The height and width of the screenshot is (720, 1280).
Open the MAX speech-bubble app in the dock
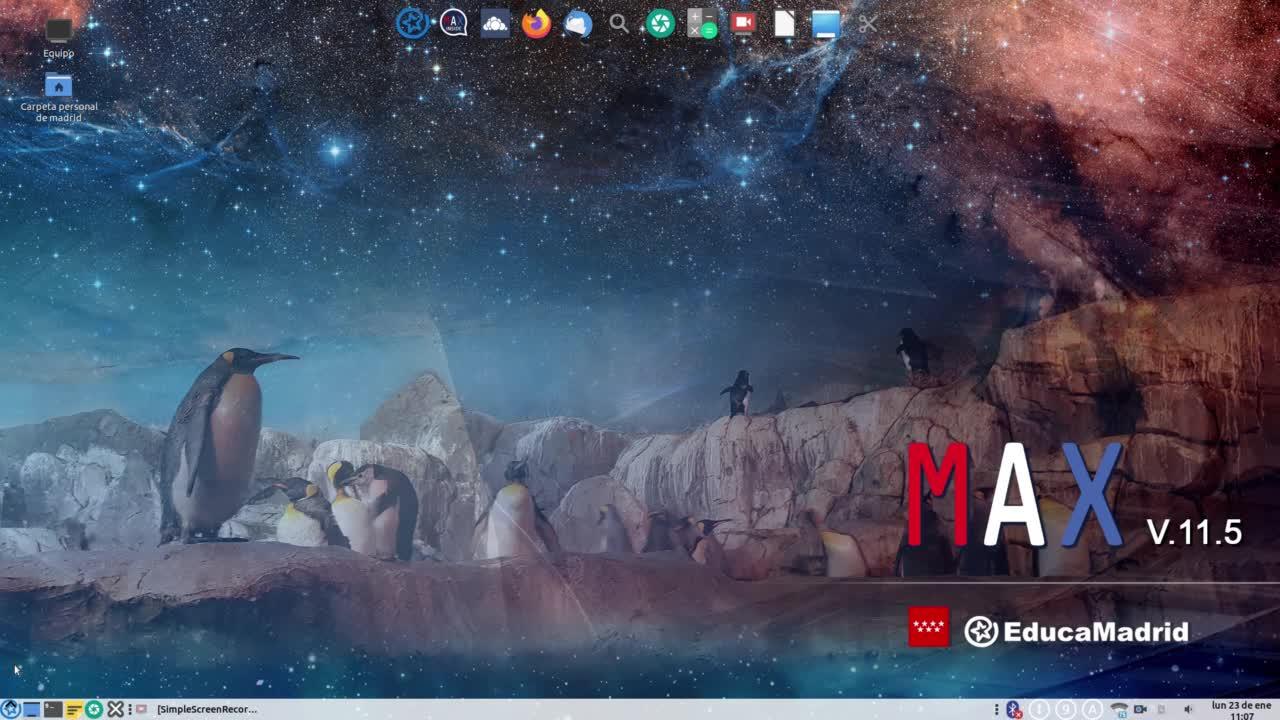pos(454,23)
